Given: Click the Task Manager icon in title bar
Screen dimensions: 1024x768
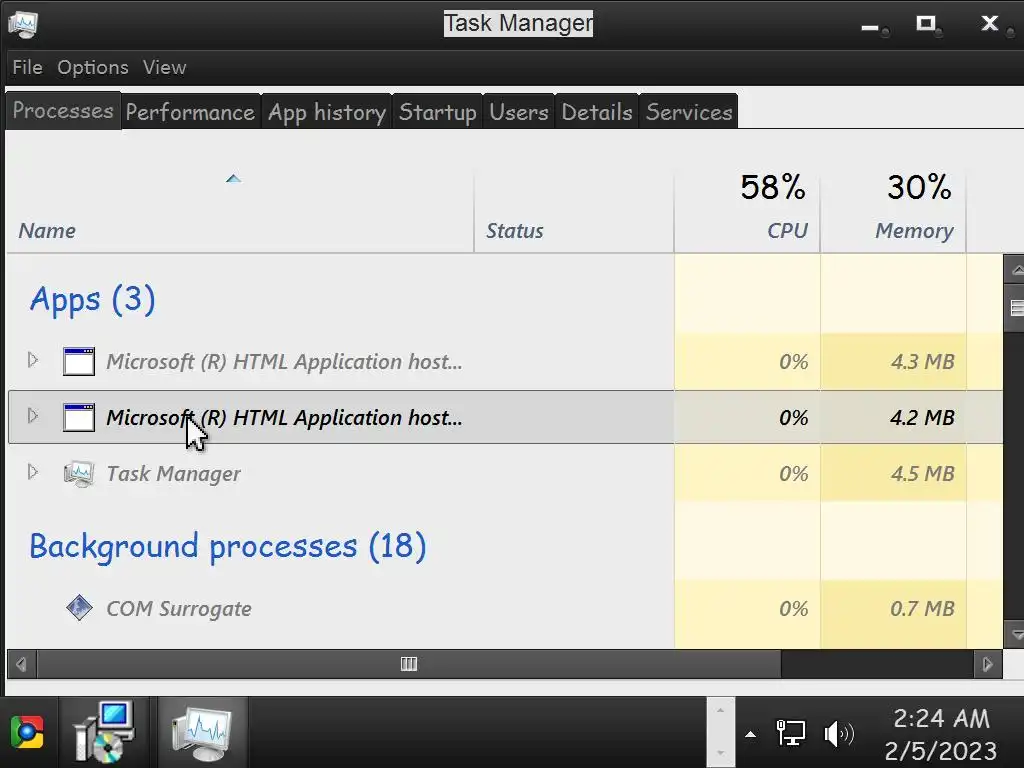Looking at the screenshot, I should tap(24, 25).
